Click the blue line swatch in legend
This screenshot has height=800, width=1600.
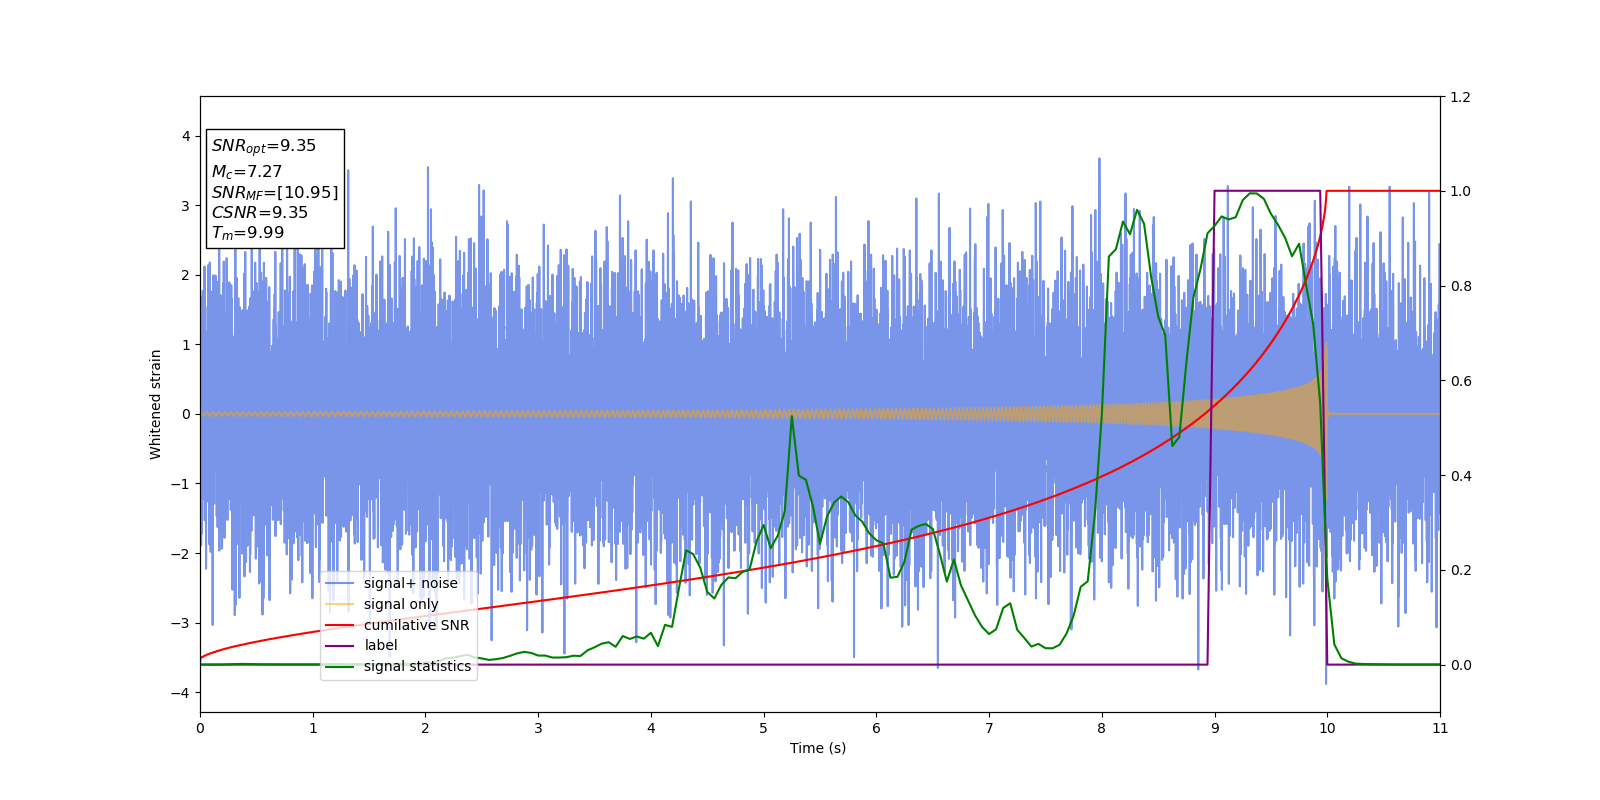pyautogui.click(x=340, y=584)
